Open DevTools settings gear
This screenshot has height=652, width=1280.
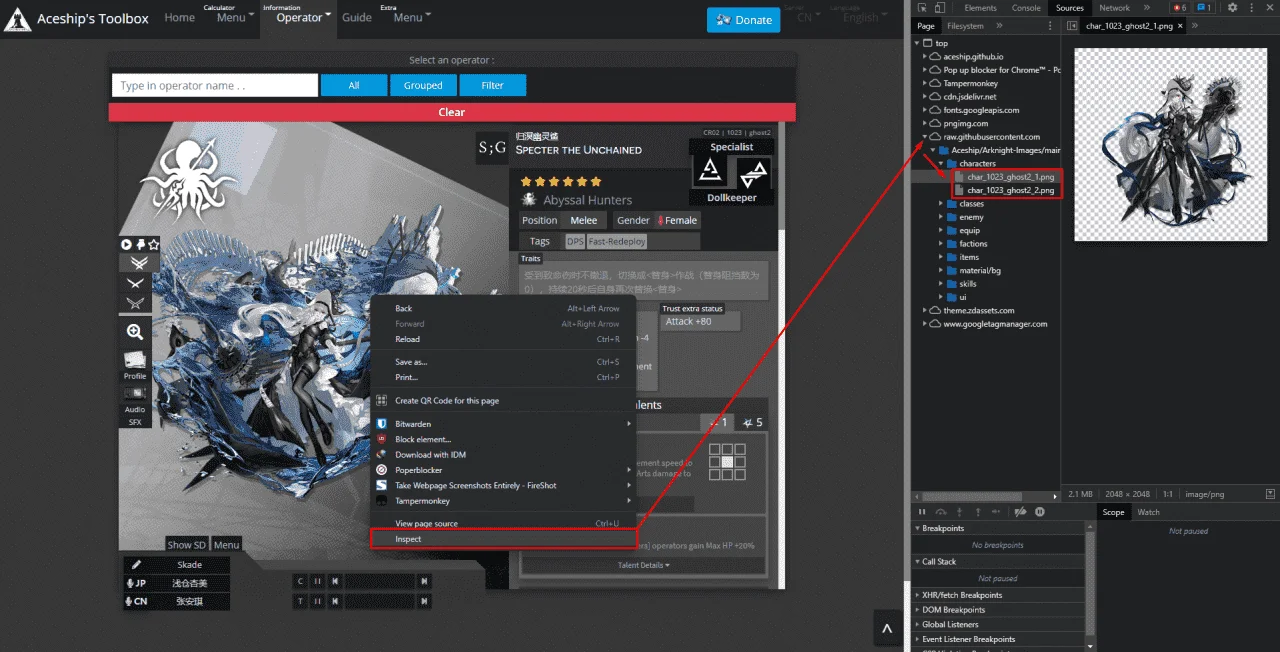(x=1232, y=8)
